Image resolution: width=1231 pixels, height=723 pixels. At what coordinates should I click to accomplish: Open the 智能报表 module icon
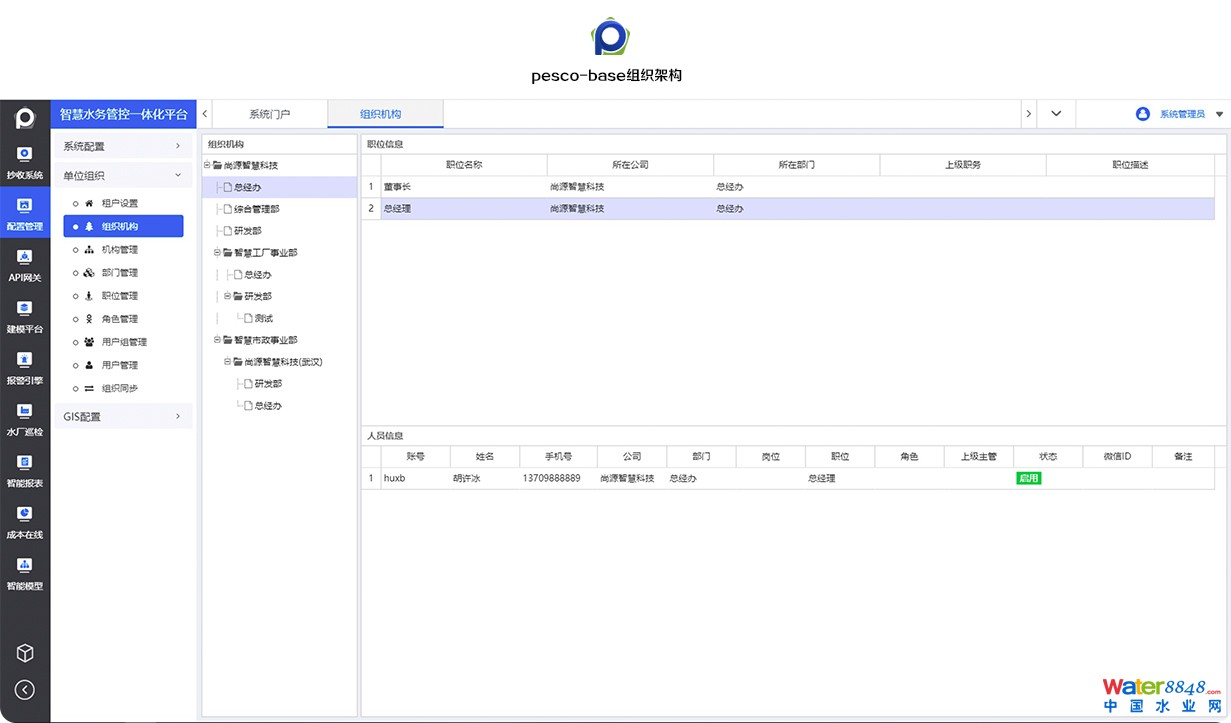click(x=25, y=463)
